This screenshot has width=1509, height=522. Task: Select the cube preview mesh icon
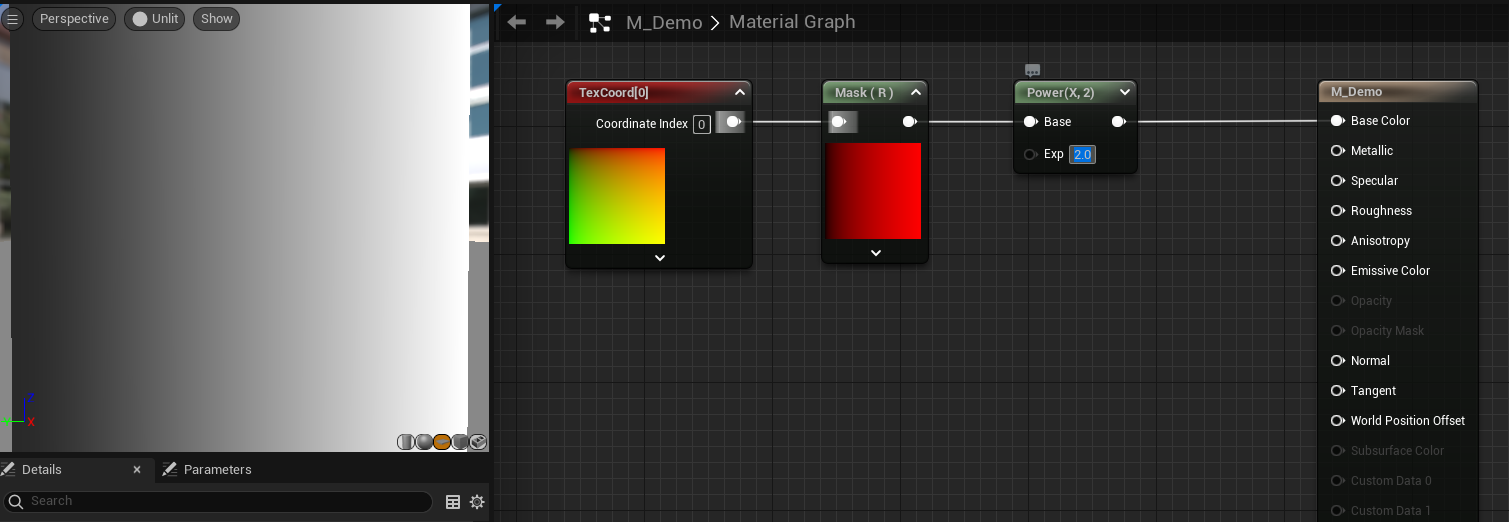coord(460,442)
